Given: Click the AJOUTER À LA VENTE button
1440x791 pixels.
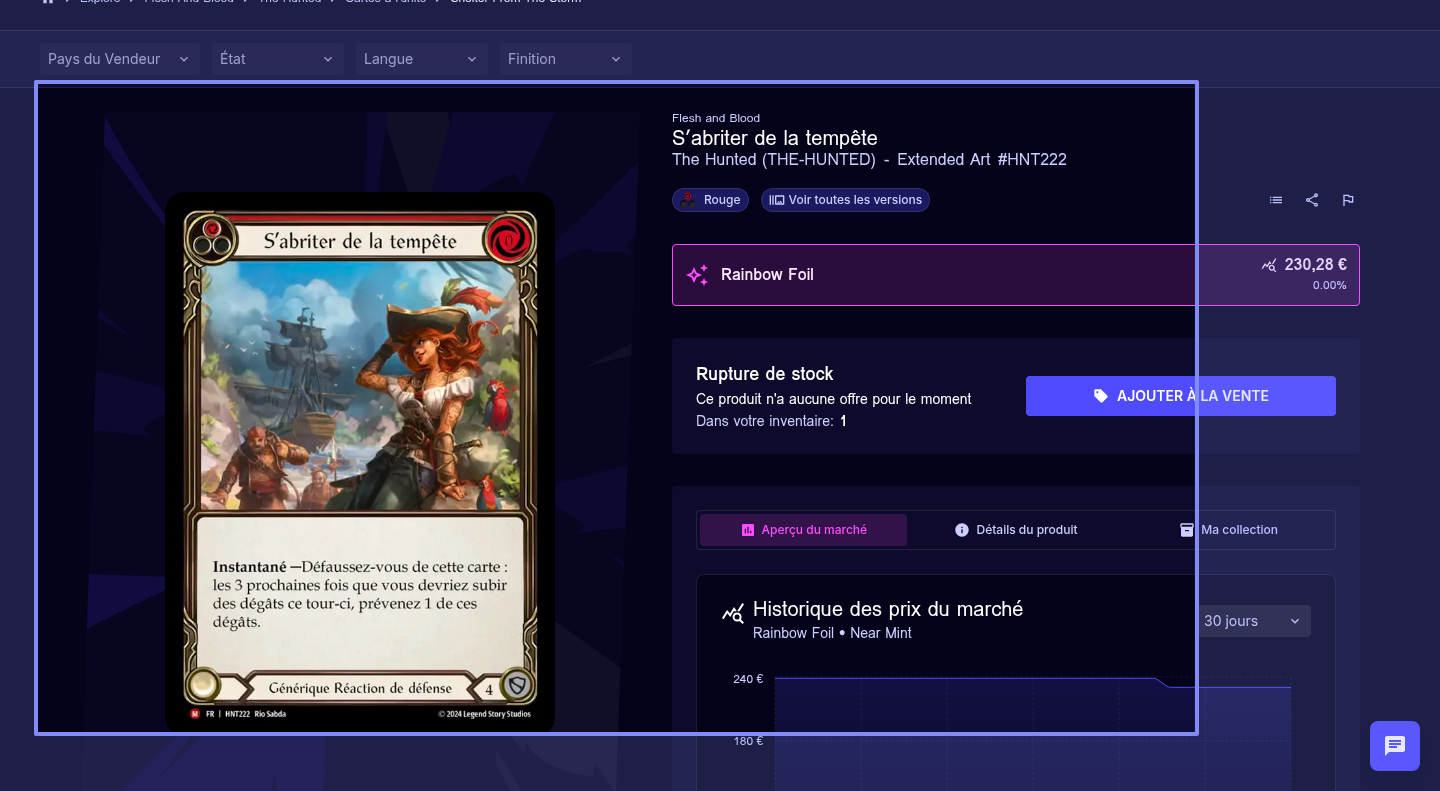Looking at the screenshot, I should (x=1181, y=396).
